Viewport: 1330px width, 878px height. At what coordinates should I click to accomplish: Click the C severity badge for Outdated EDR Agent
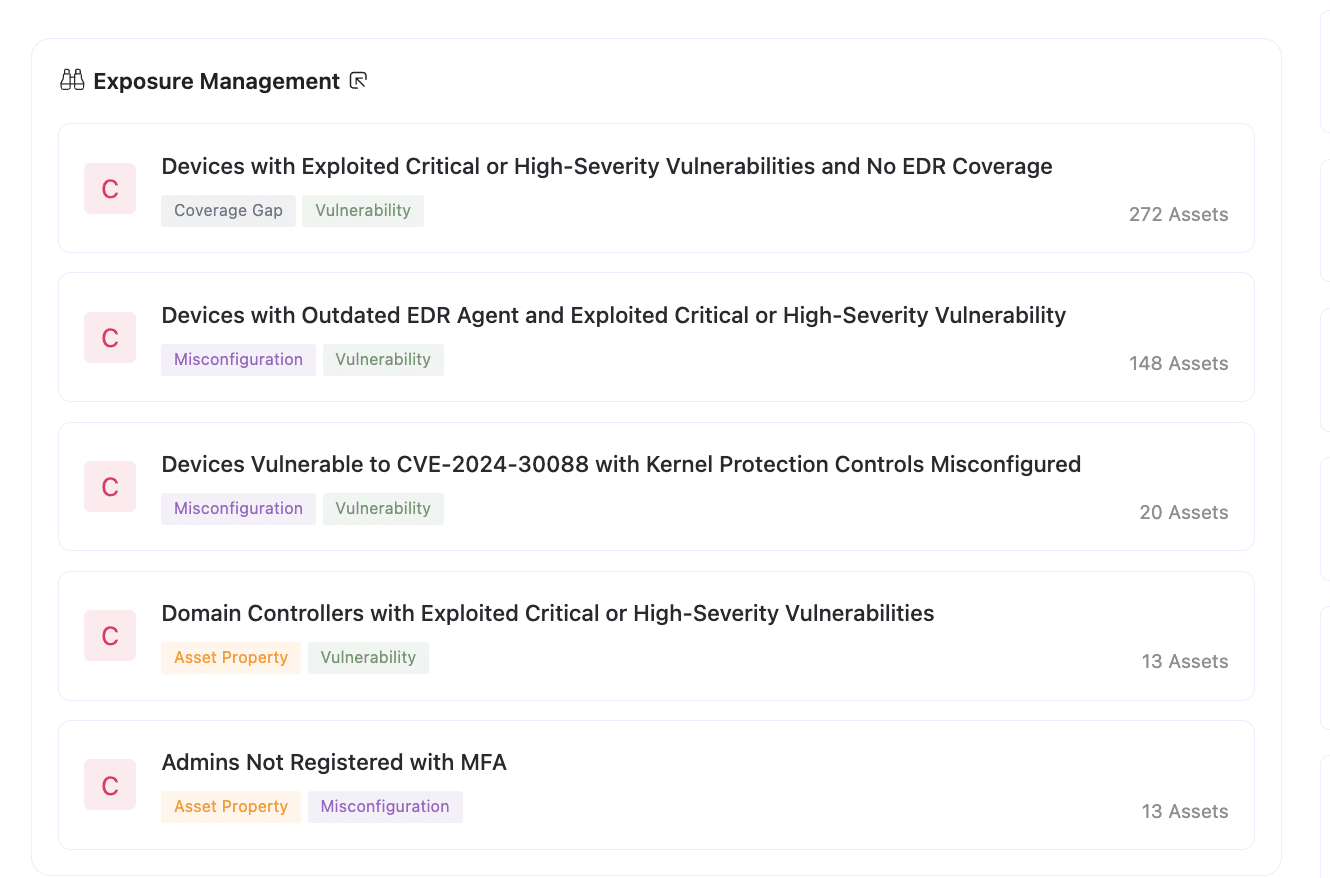[x=110, y=338]
